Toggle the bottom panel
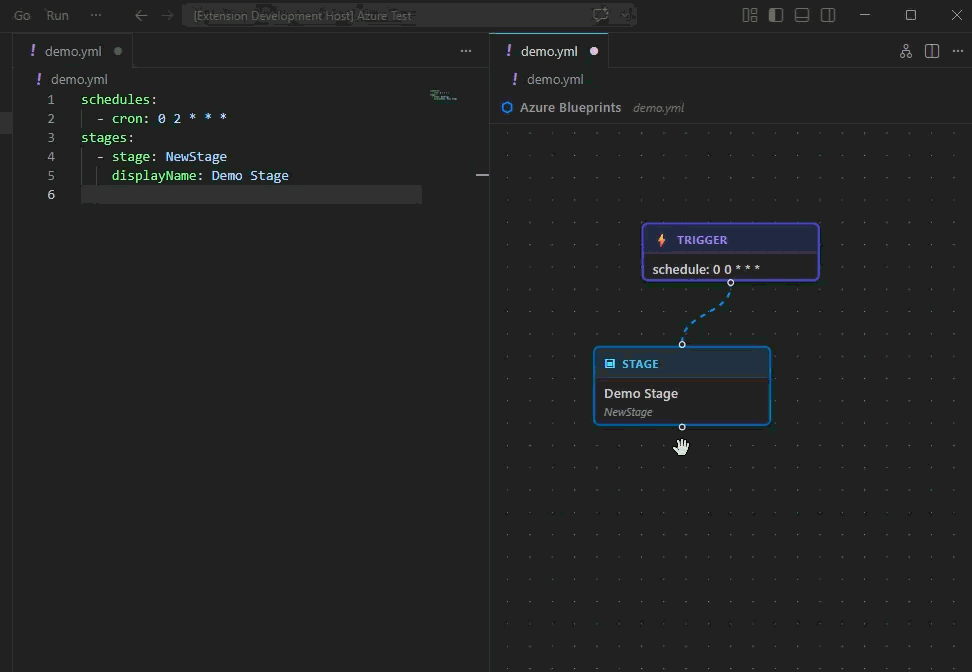Viewport: 972px width, 672px height. [x=802, y=15]
